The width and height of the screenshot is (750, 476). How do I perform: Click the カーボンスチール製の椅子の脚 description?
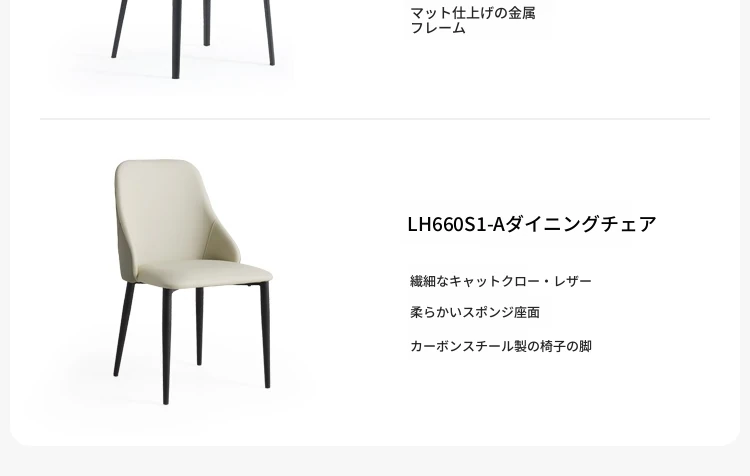pyautogui.click(x=501, y=346)
